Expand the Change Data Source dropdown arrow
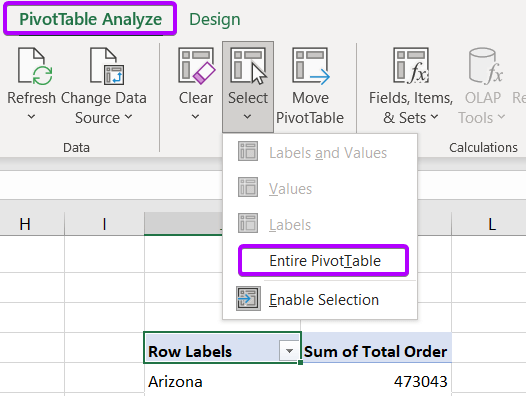Image resolution: width=526 pixels, height=396 pixels. pos(128,117)
